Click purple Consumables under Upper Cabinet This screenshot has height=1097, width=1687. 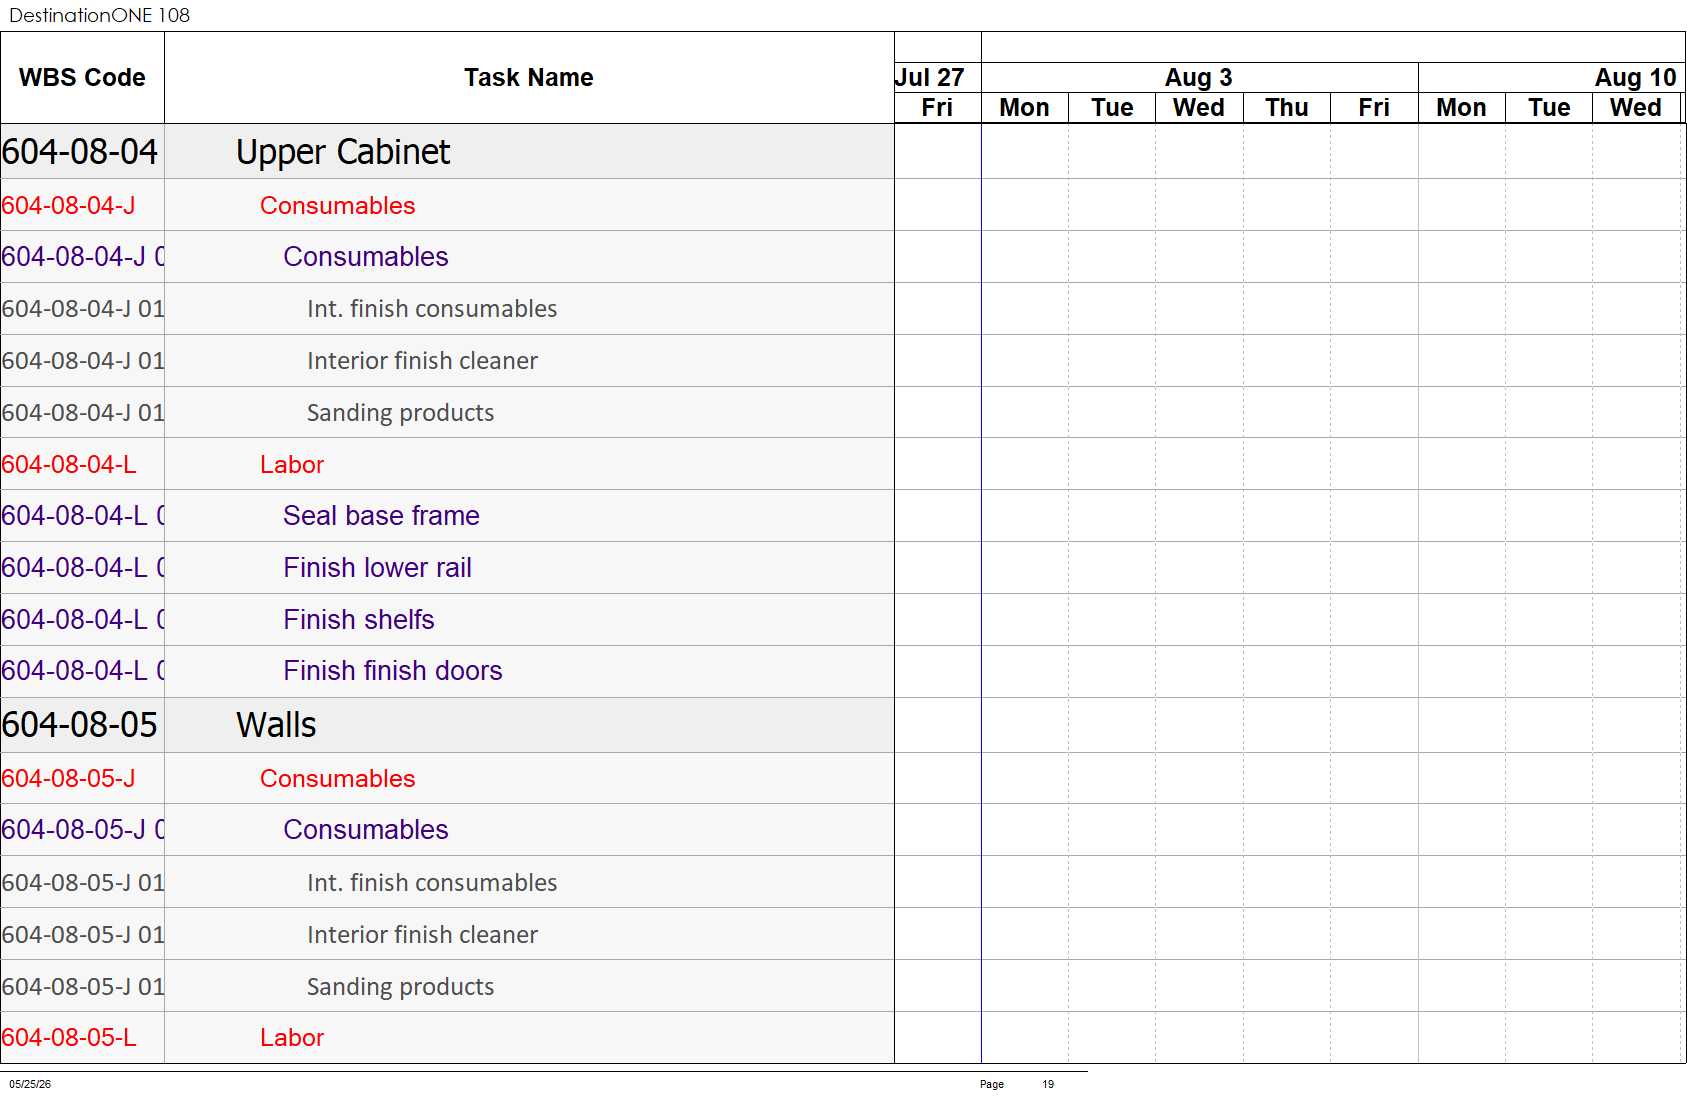coord(365,257)
